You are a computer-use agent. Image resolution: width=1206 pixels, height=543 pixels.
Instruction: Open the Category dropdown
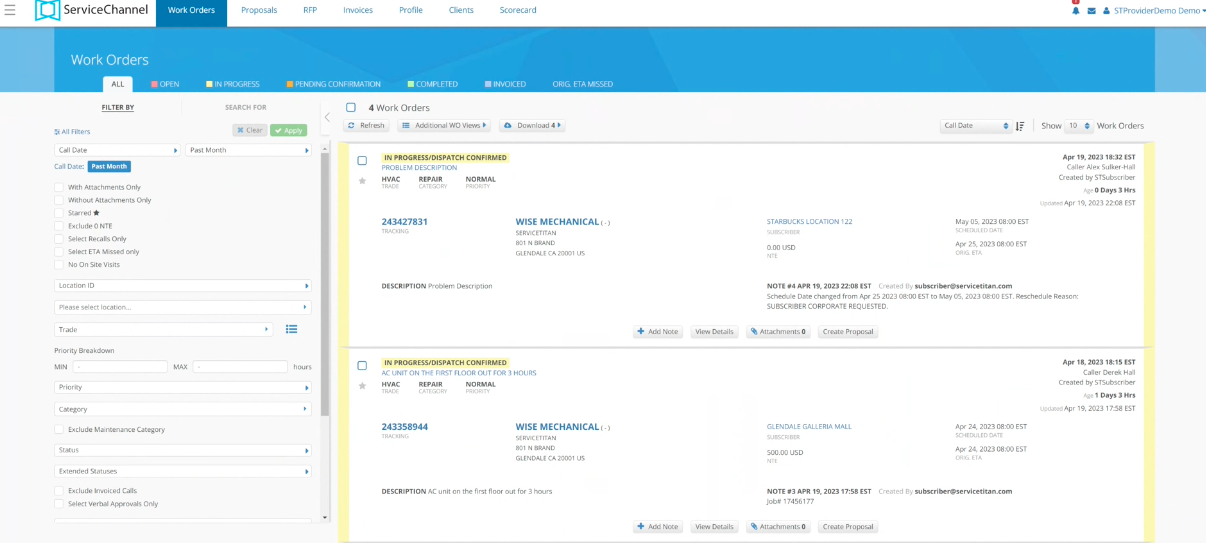pos(183,409)
